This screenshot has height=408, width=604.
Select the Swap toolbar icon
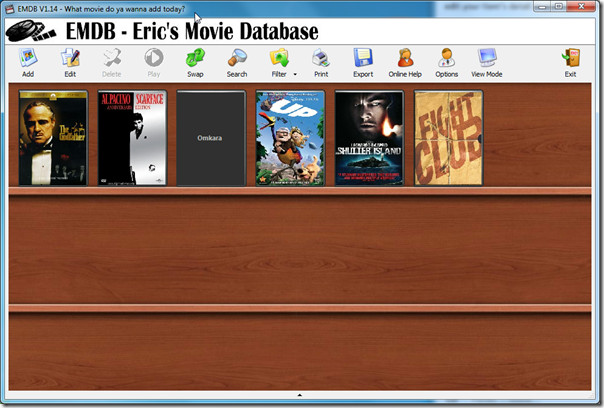195,63
